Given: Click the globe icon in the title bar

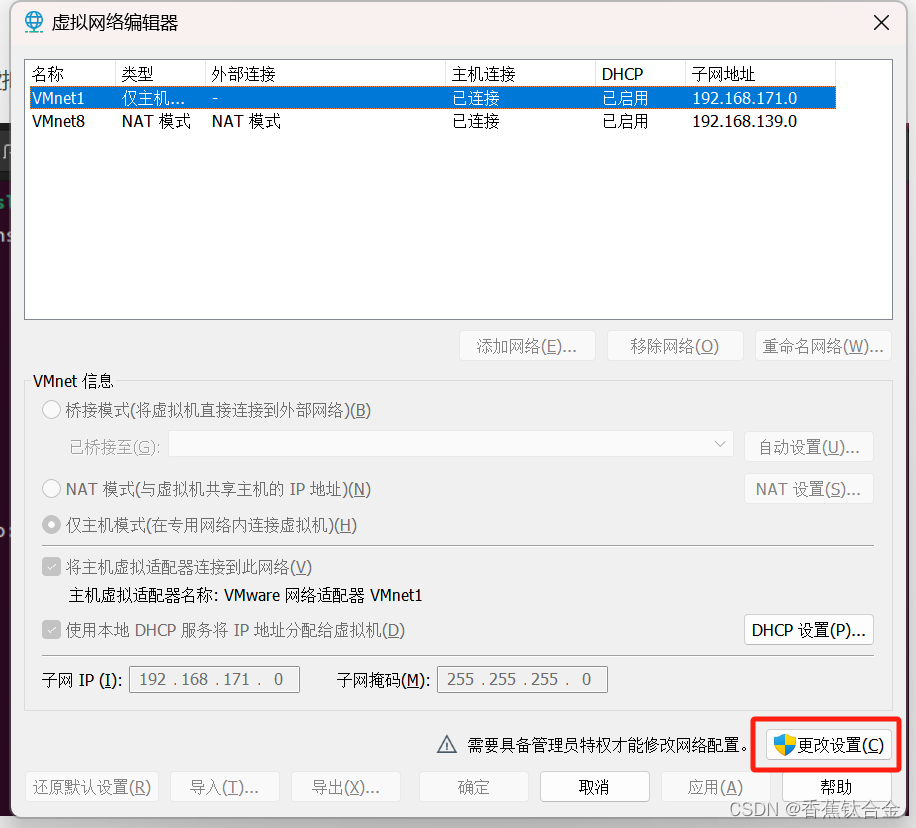Looking at the screenshot, I should 34,22.
